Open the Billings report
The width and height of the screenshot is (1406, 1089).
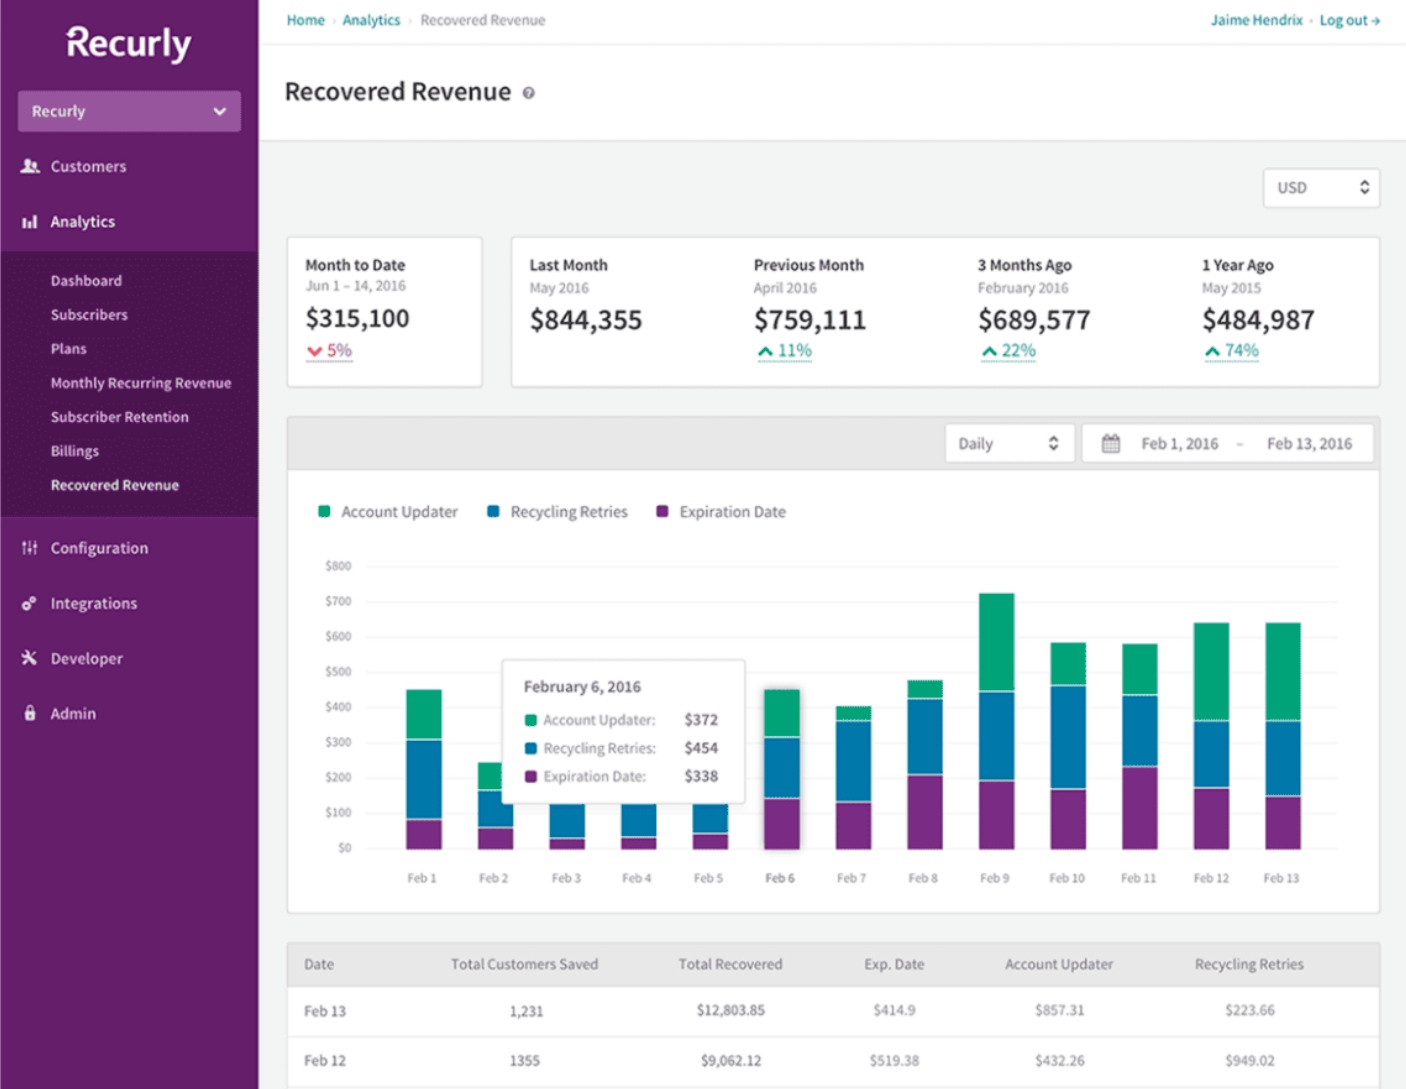tap(75, 451)
